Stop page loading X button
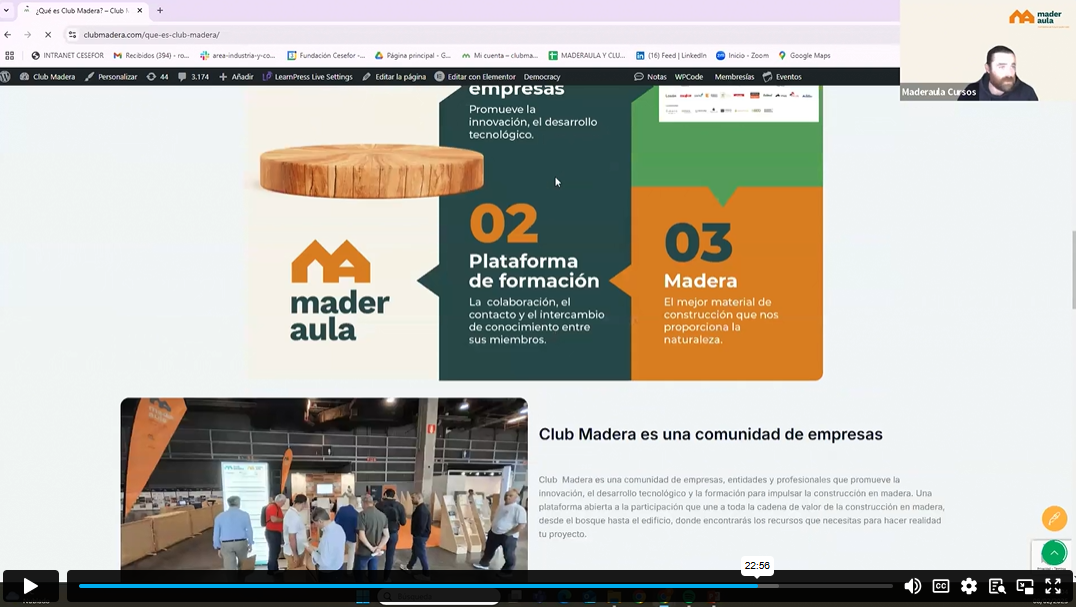Image resolution: width=1076 pixels, height=607 pixels. [48, 34]
